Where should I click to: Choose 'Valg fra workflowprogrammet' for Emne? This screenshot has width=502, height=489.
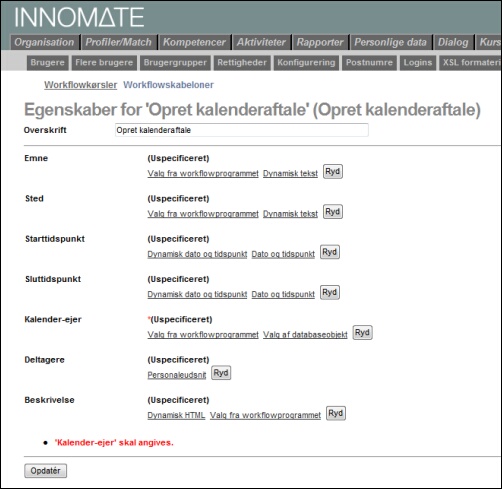[203, 173]
